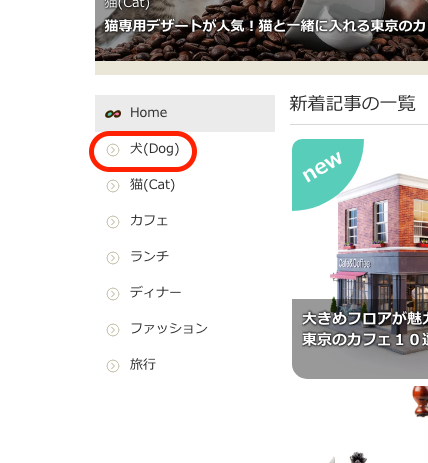The width and height of the screenshot is (428, 463).
Task: Select the 犬(Dog) category
Action: pos(155,149)
